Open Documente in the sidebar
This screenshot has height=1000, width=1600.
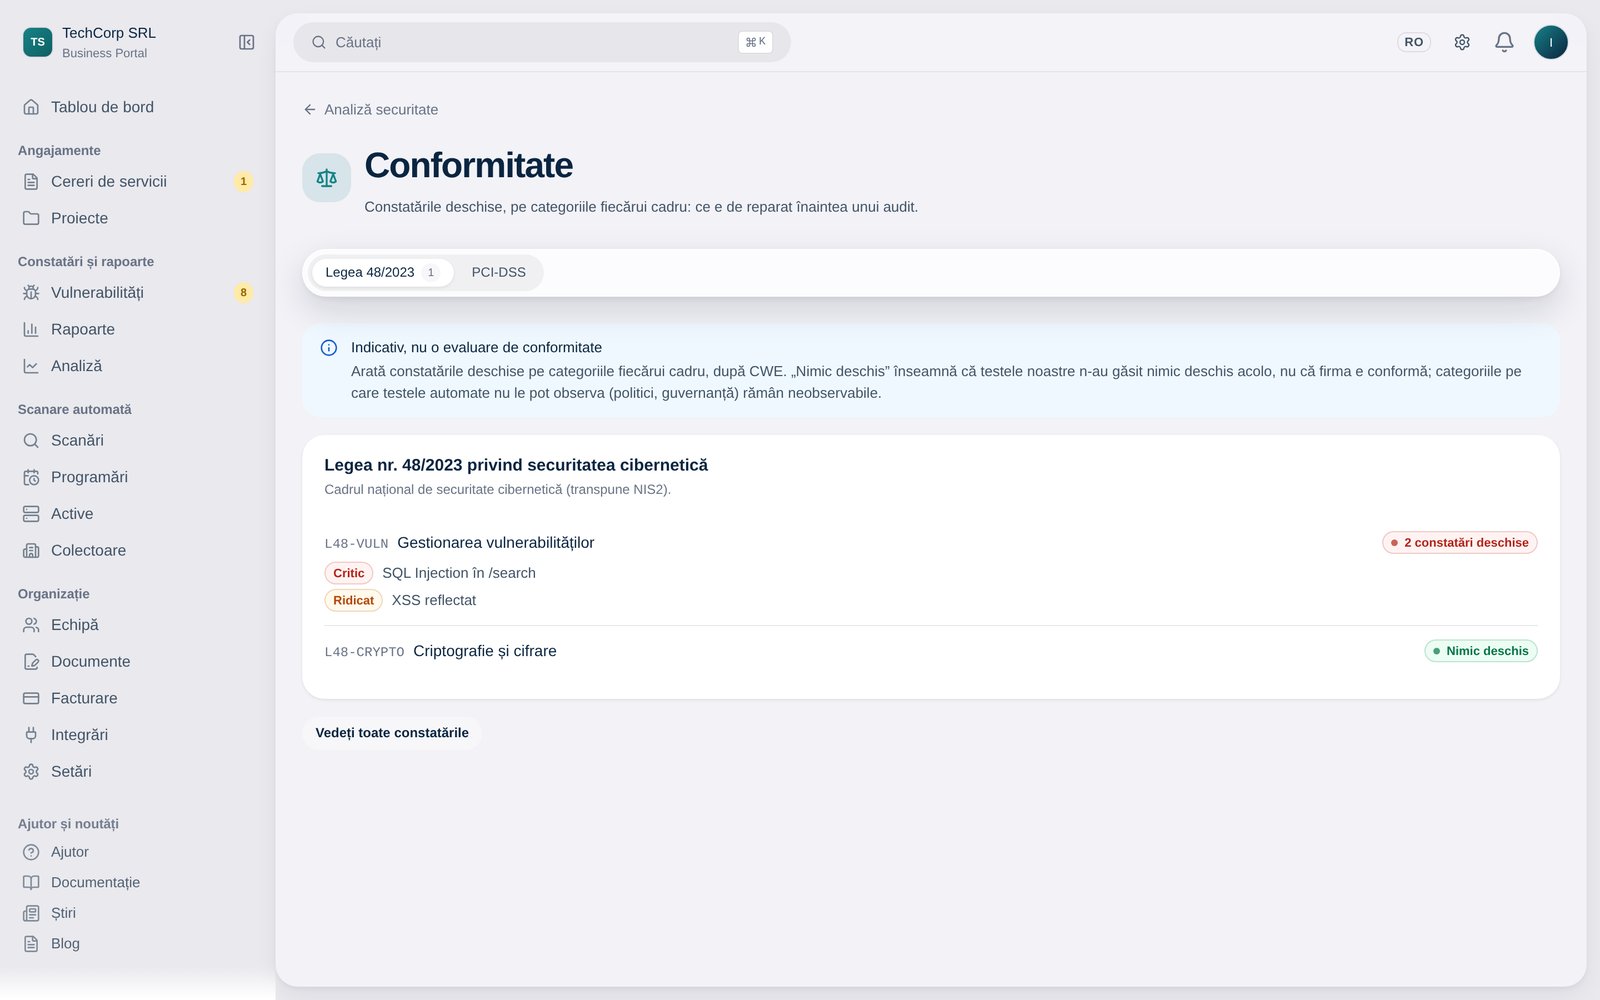tap(138, 661)
